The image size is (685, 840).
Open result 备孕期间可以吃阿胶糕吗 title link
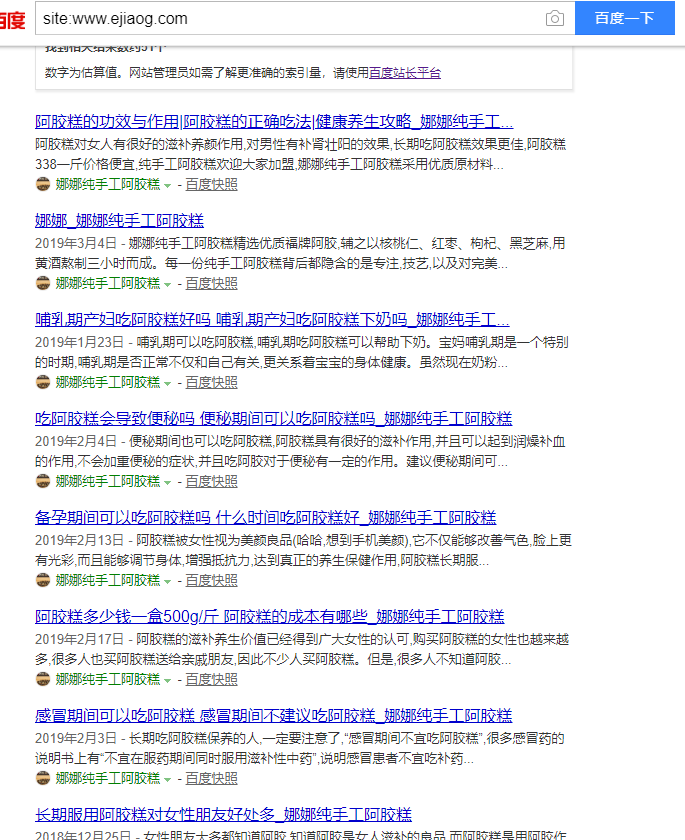[x=265, y=518]
